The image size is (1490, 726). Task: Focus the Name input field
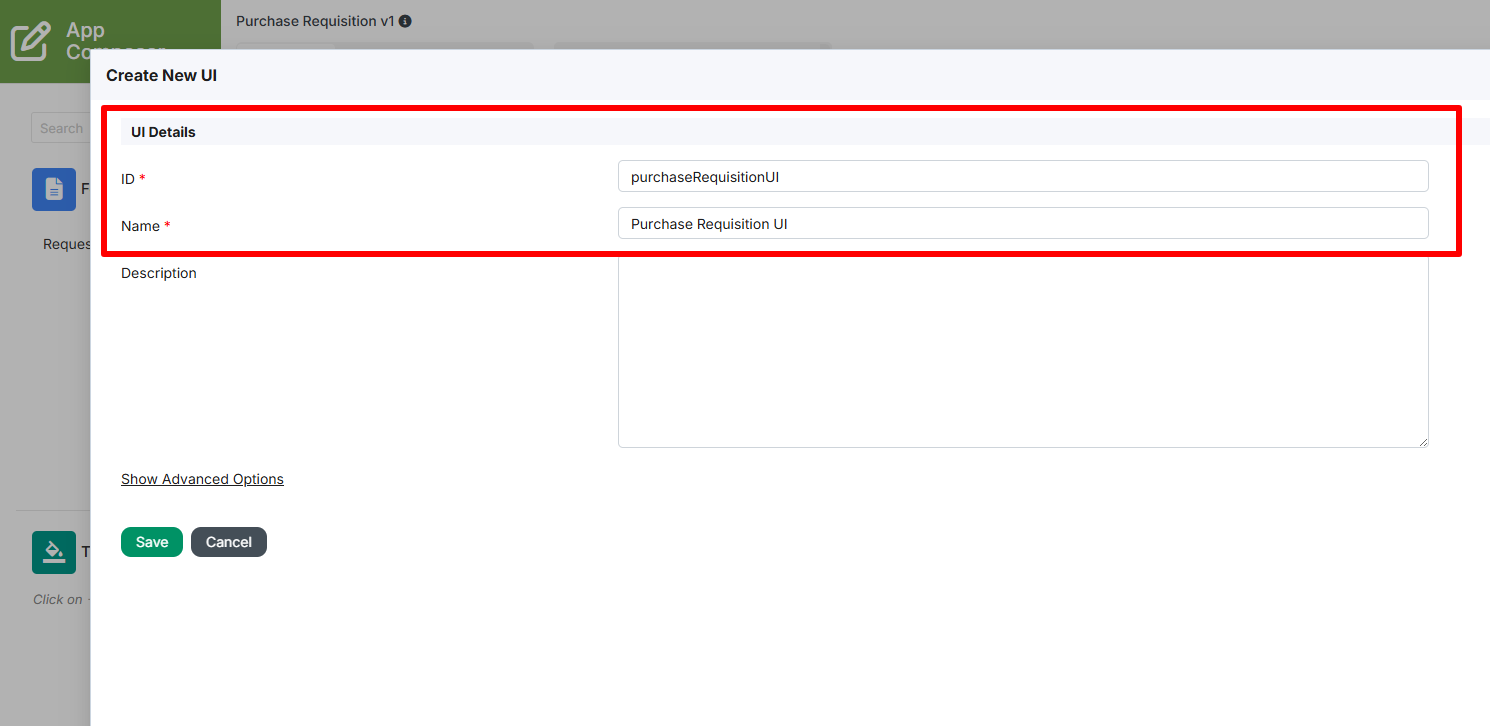click(1023, 223)
